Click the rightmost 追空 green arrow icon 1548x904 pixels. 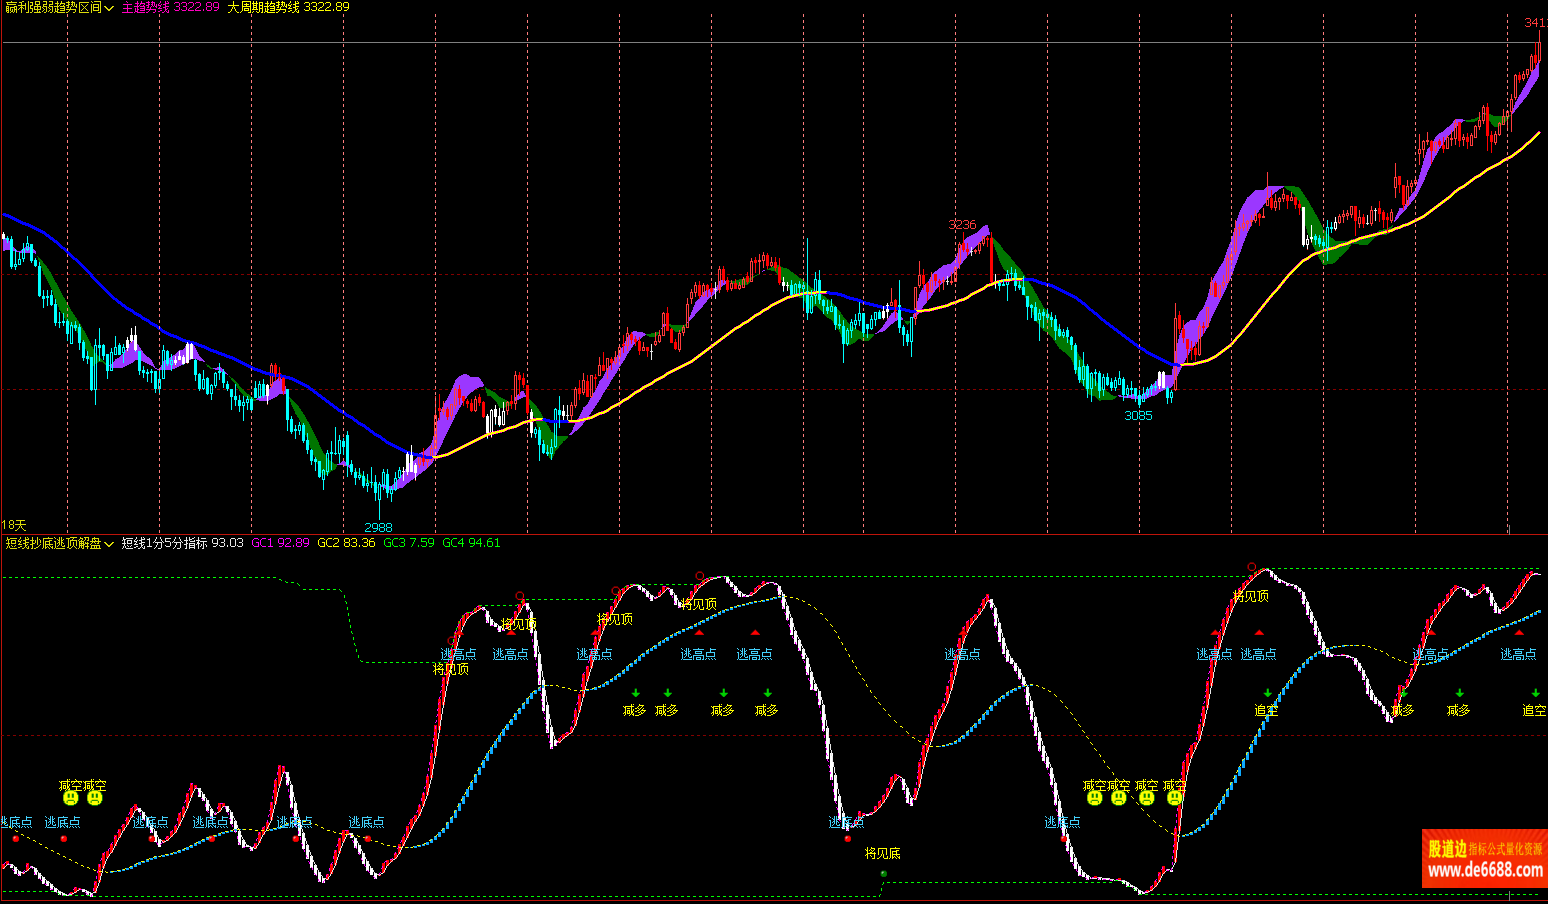pos(1535,693)
